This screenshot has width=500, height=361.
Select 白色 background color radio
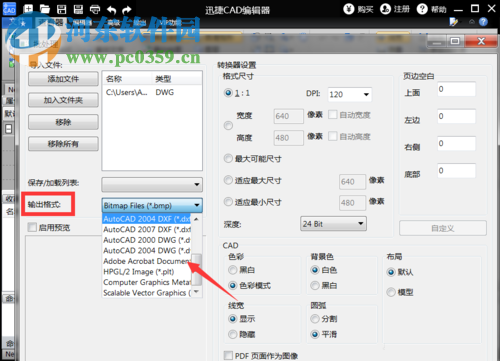pyautogui.click(x=315, y=270)
